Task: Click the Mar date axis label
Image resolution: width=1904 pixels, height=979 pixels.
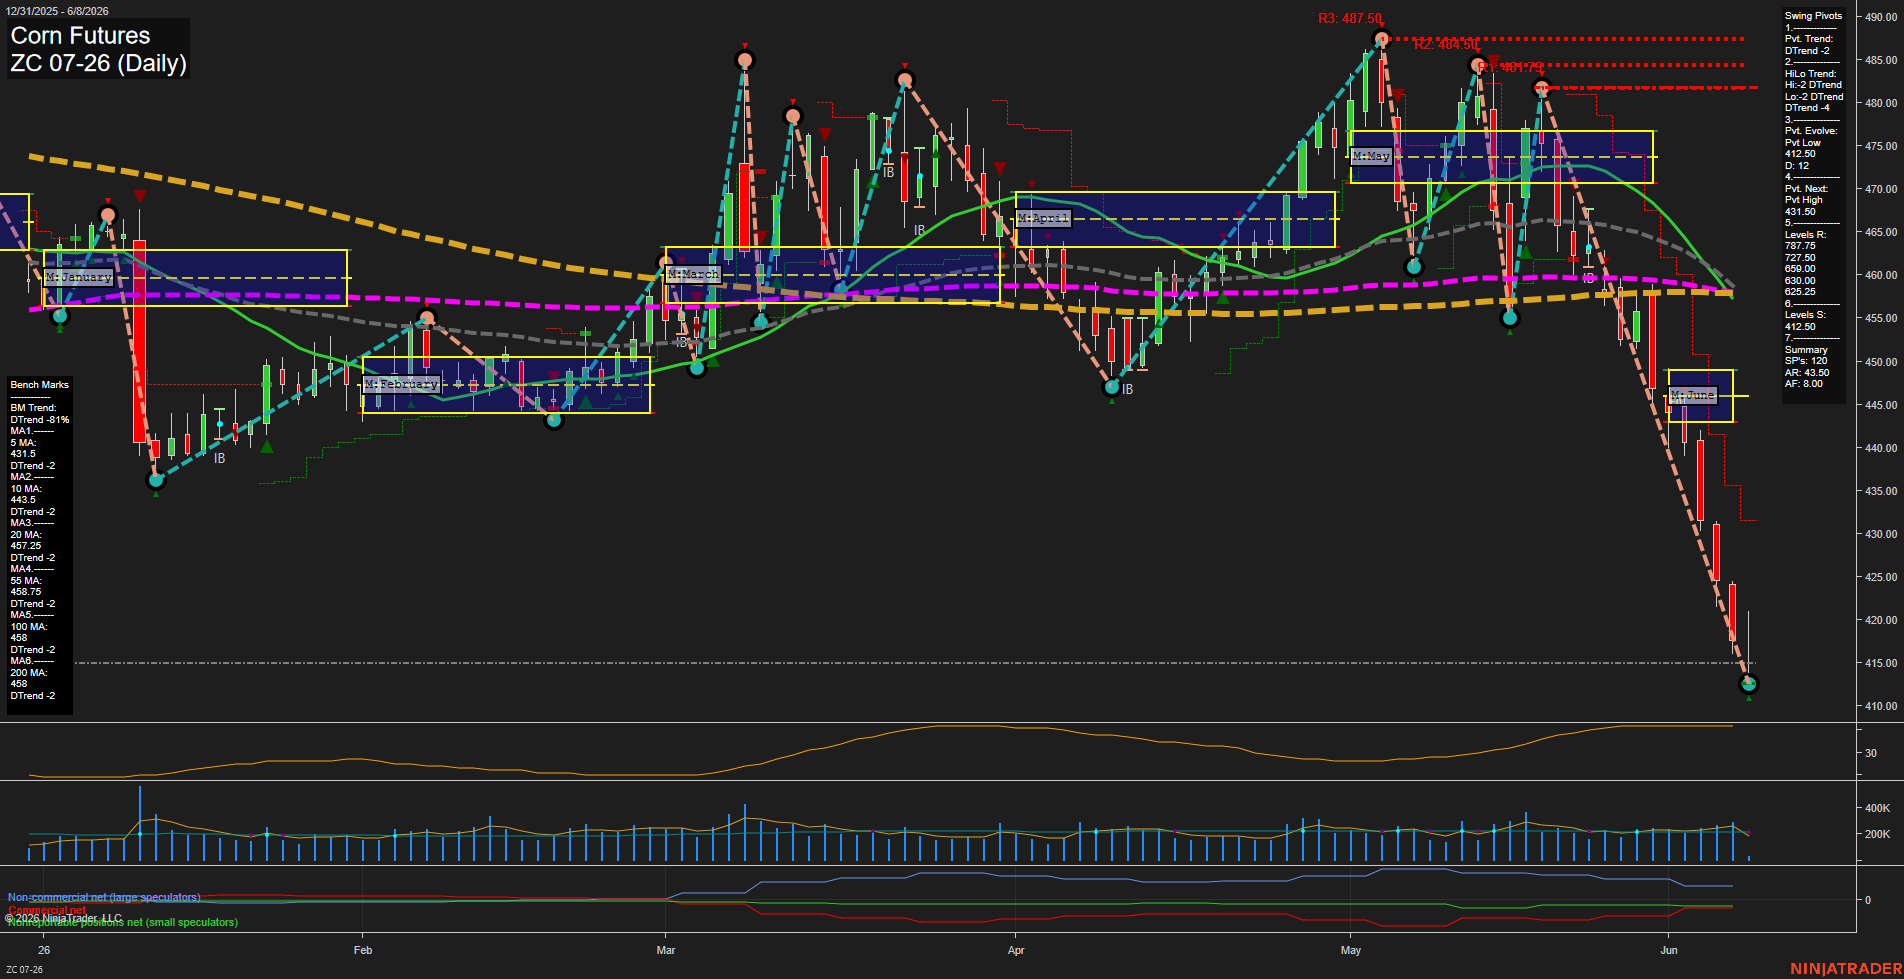Action: pyautogui.click(x=666, y=950)
